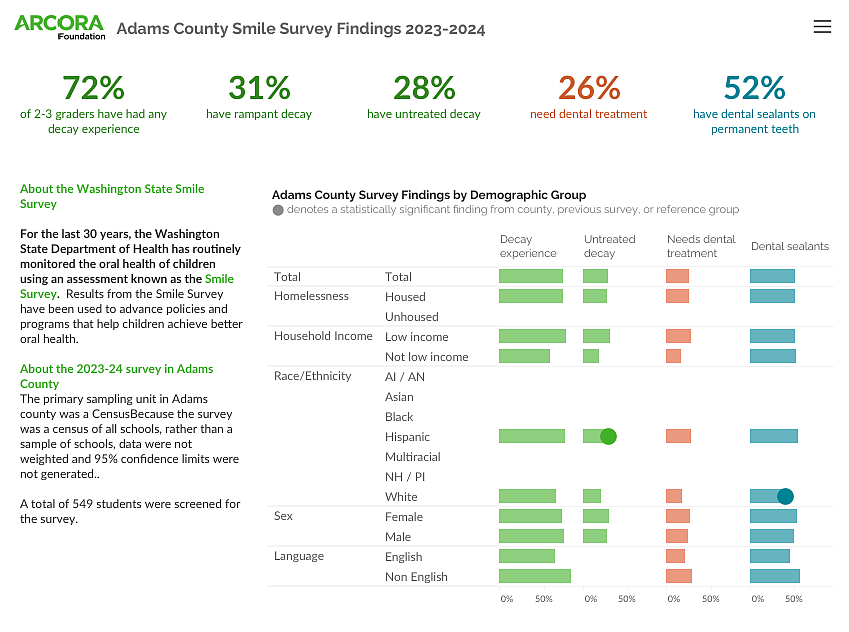The width and height of the screenshot is (849, 632).
Task: Click the Total dental sealants bar
Action: coord(771,276)
